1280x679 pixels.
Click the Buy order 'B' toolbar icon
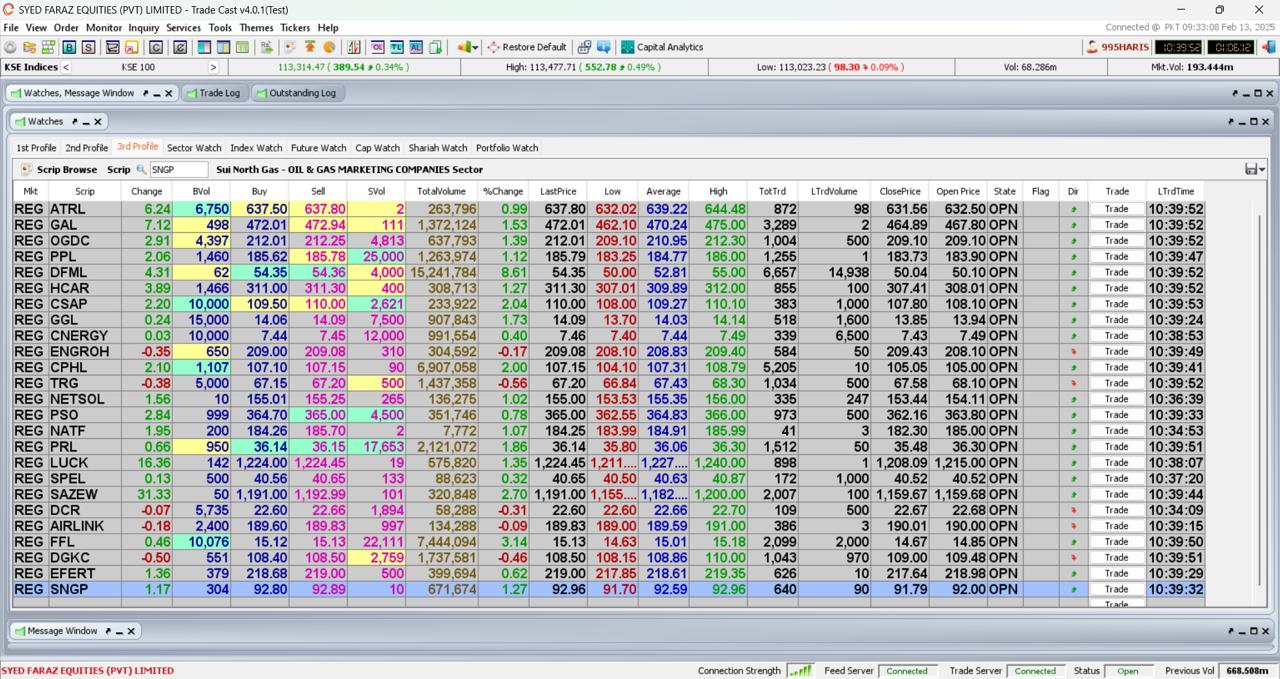69,47
